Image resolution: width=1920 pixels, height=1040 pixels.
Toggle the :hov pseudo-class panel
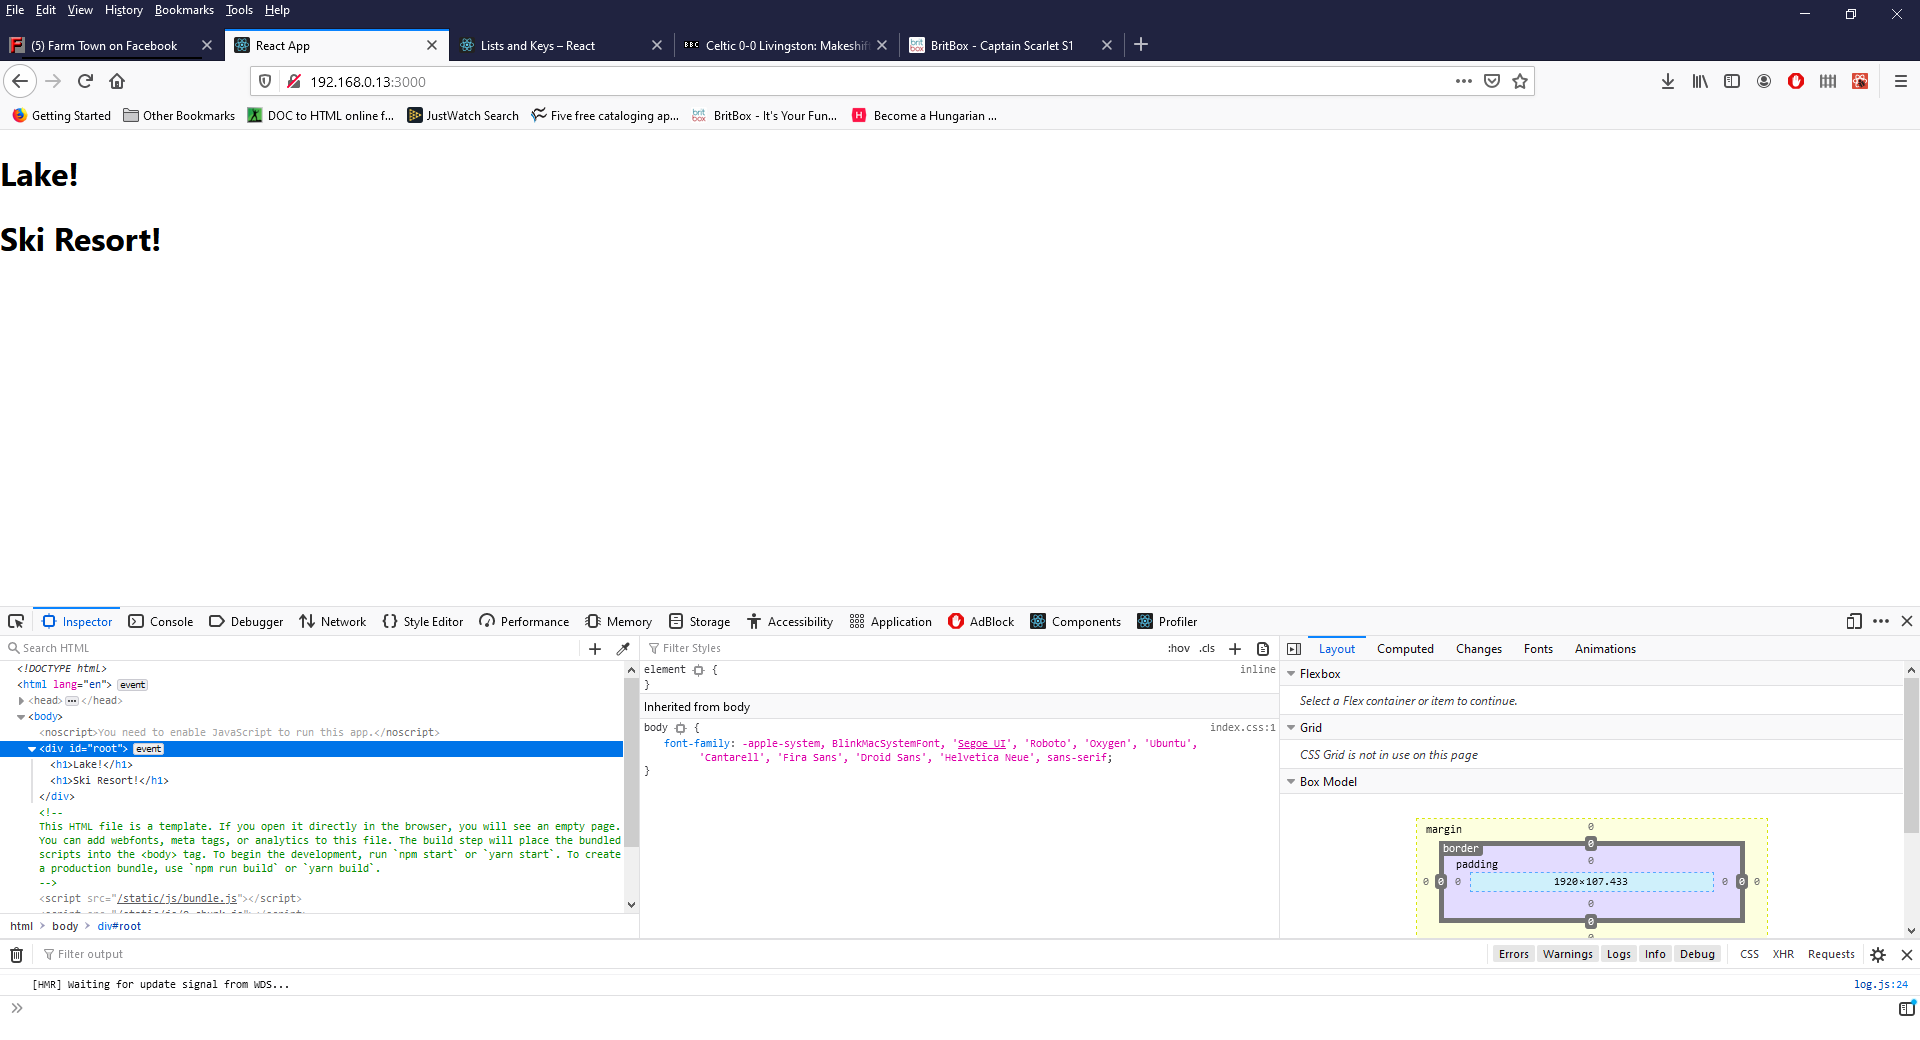1179,648
